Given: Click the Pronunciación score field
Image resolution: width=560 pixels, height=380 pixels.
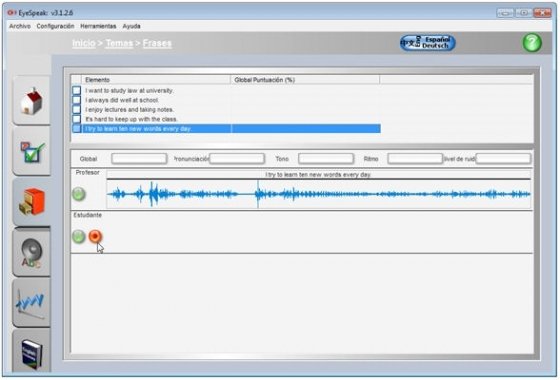Looking at the screenshot, I should pyautogui.click(x=237, y=159).
